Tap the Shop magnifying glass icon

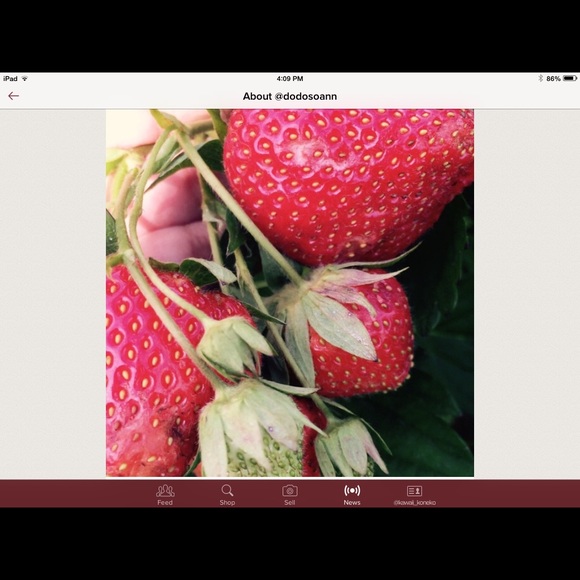point(227,490)
